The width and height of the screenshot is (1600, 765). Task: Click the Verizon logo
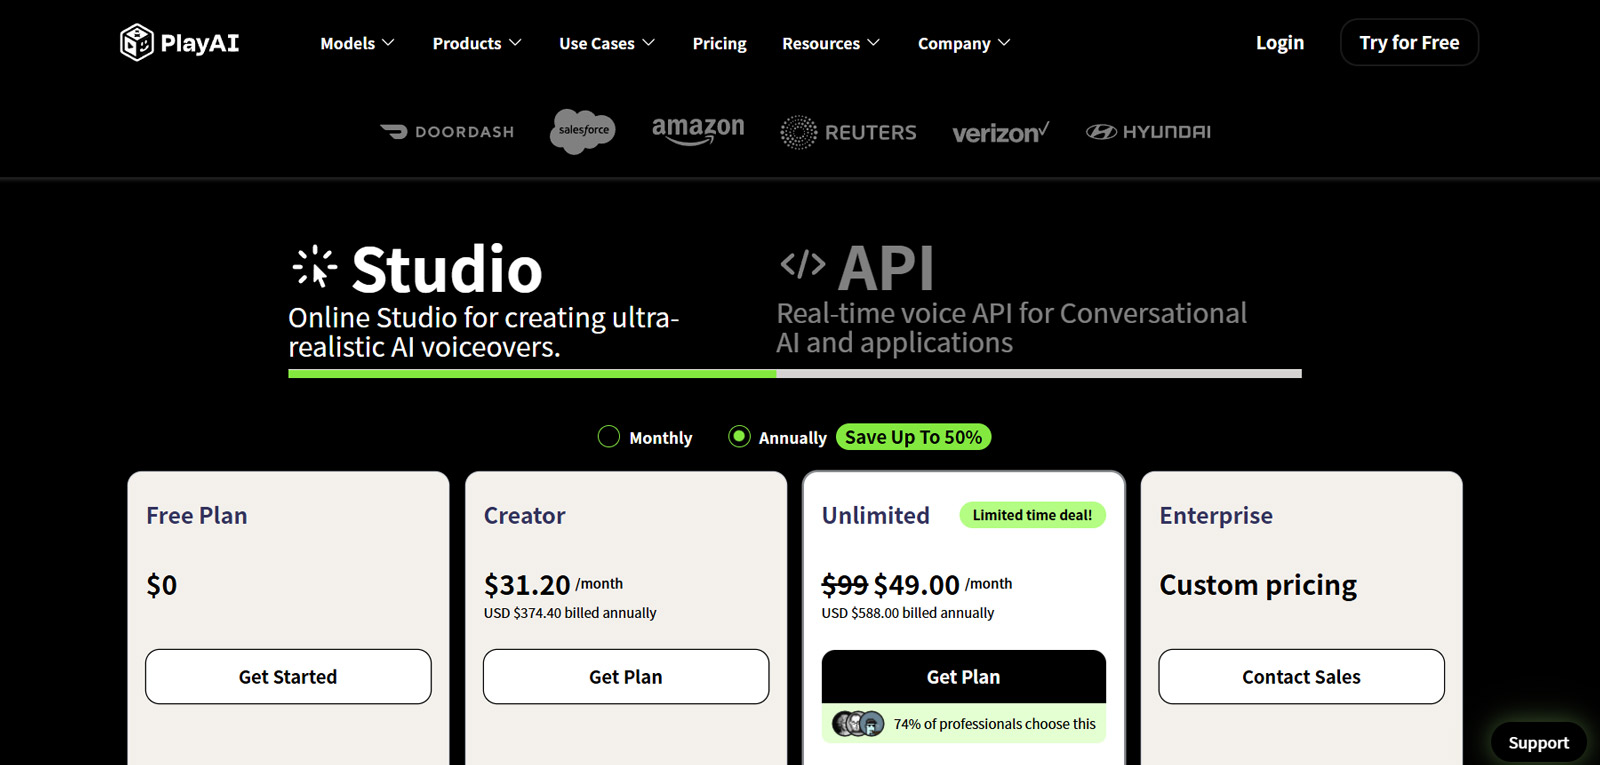click(x=1000, y=132)
